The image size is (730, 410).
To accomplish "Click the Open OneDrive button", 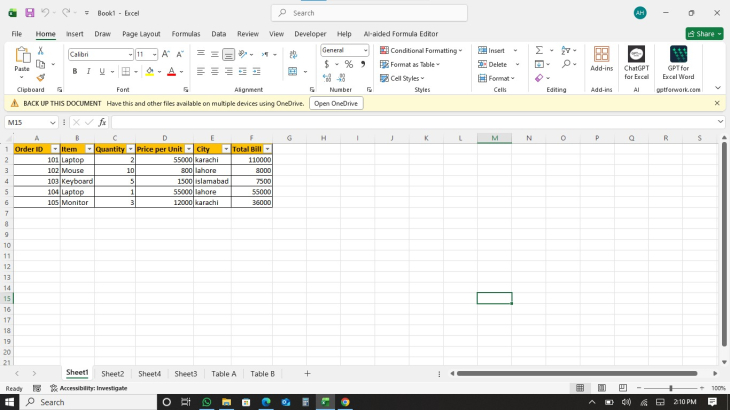I will coord(335,103).
